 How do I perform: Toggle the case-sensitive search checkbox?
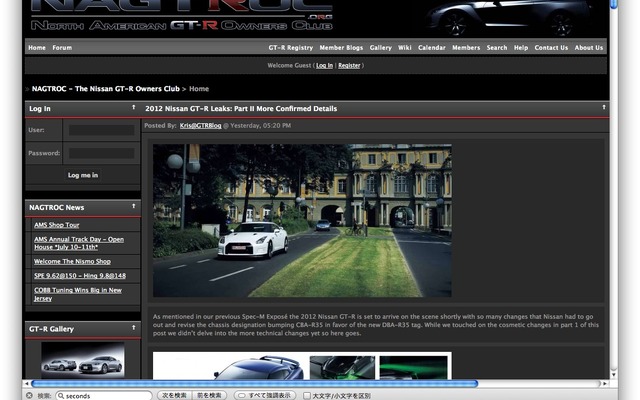(307, 396)
